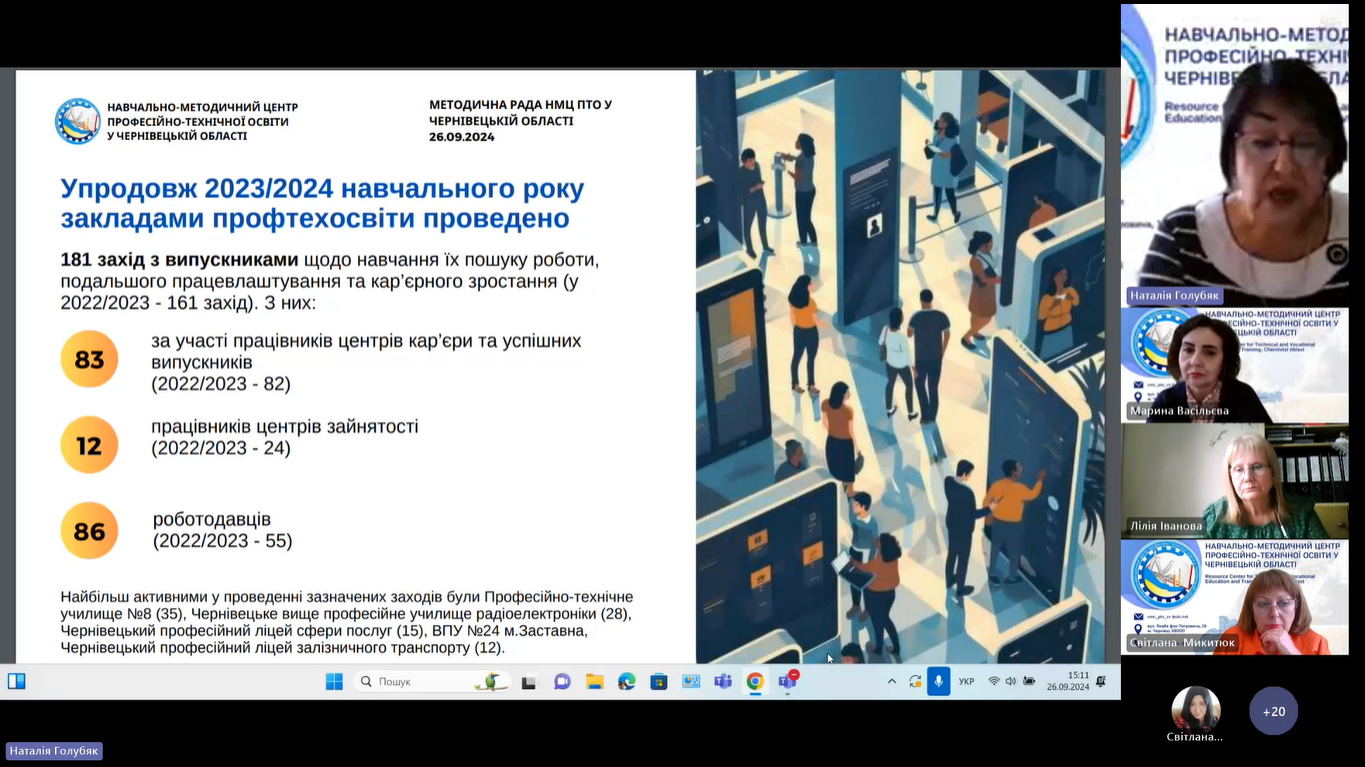
Task: Open Microsoft Teams with the notification badge
Action: point(787,682)
